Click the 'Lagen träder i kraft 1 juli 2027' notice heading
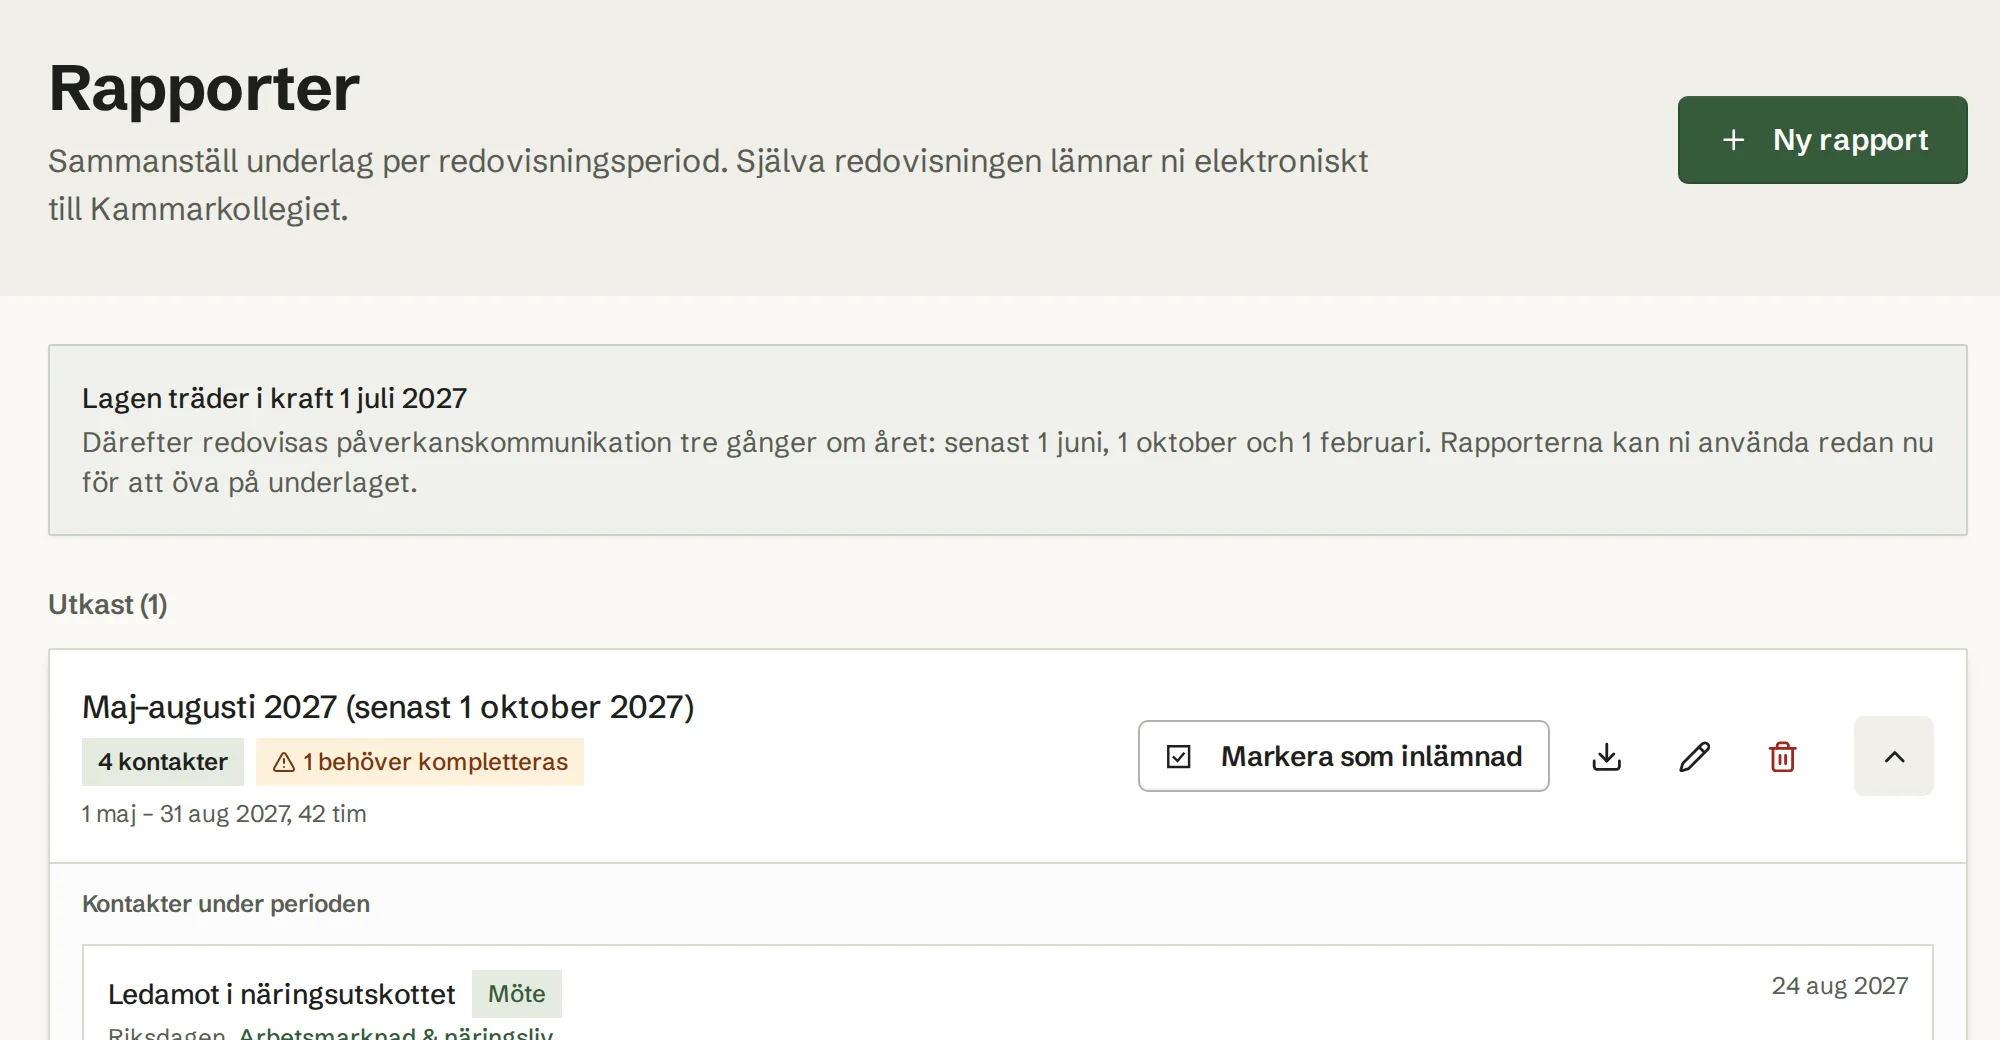This screenshot has height=1040, width=2000. (x=274, y=398)
